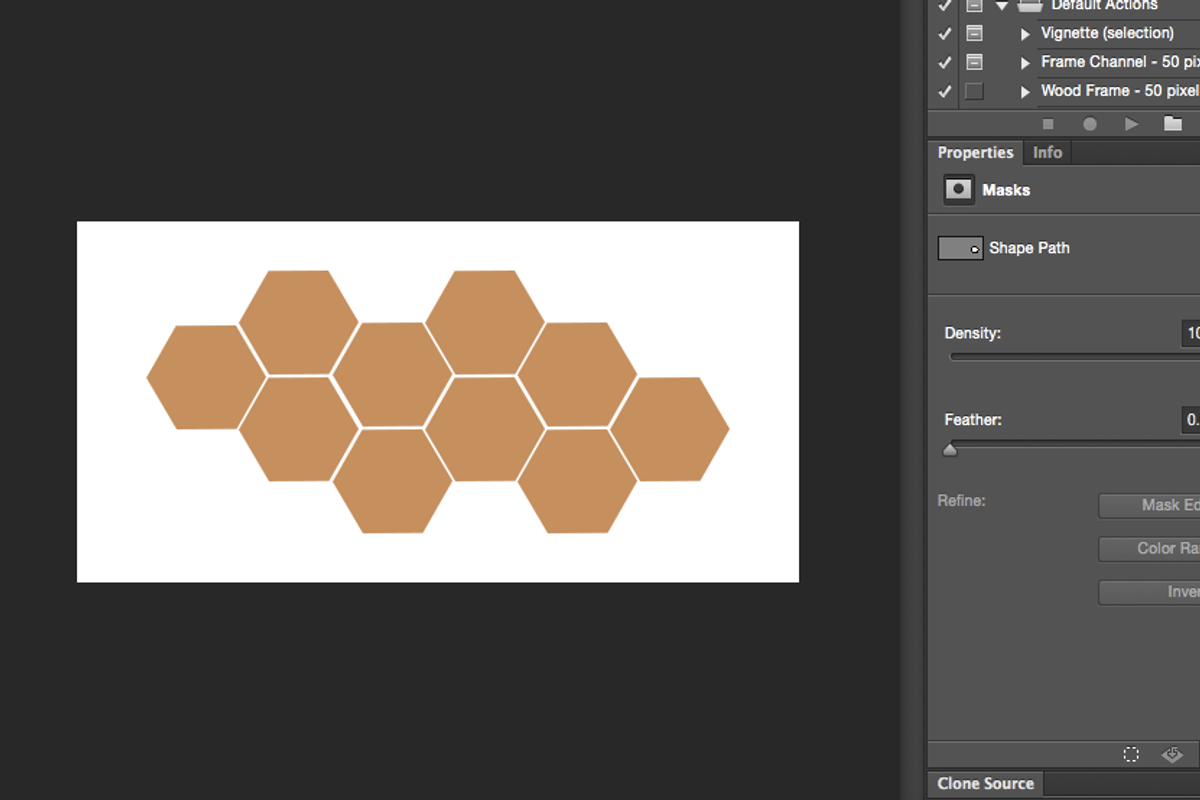The height and width of the screenshot is (800, 1200).
Task: Expand the Frame Channel action
Action: click(x=1025, y=63)
